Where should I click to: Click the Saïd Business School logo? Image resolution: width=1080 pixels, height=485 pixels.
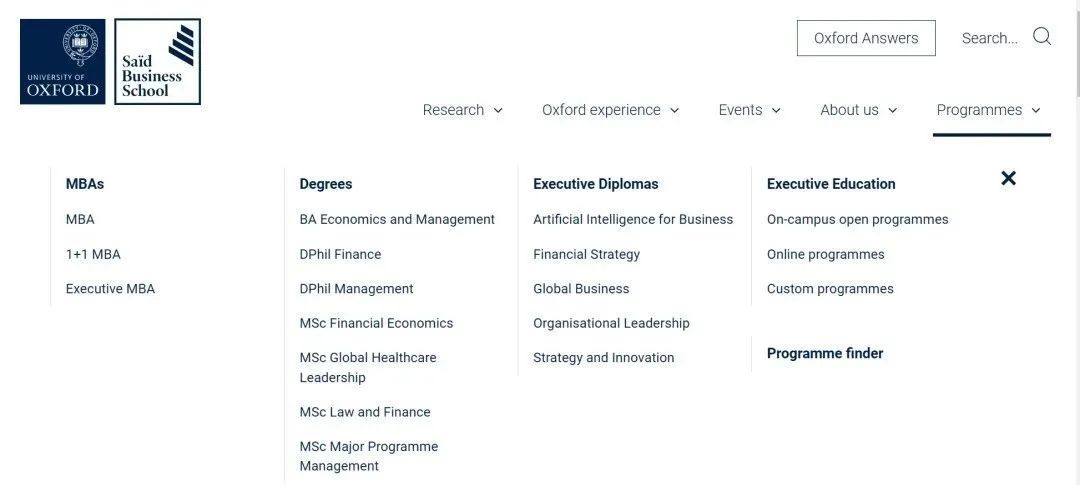pyautogui.click(x=157, y=61)
